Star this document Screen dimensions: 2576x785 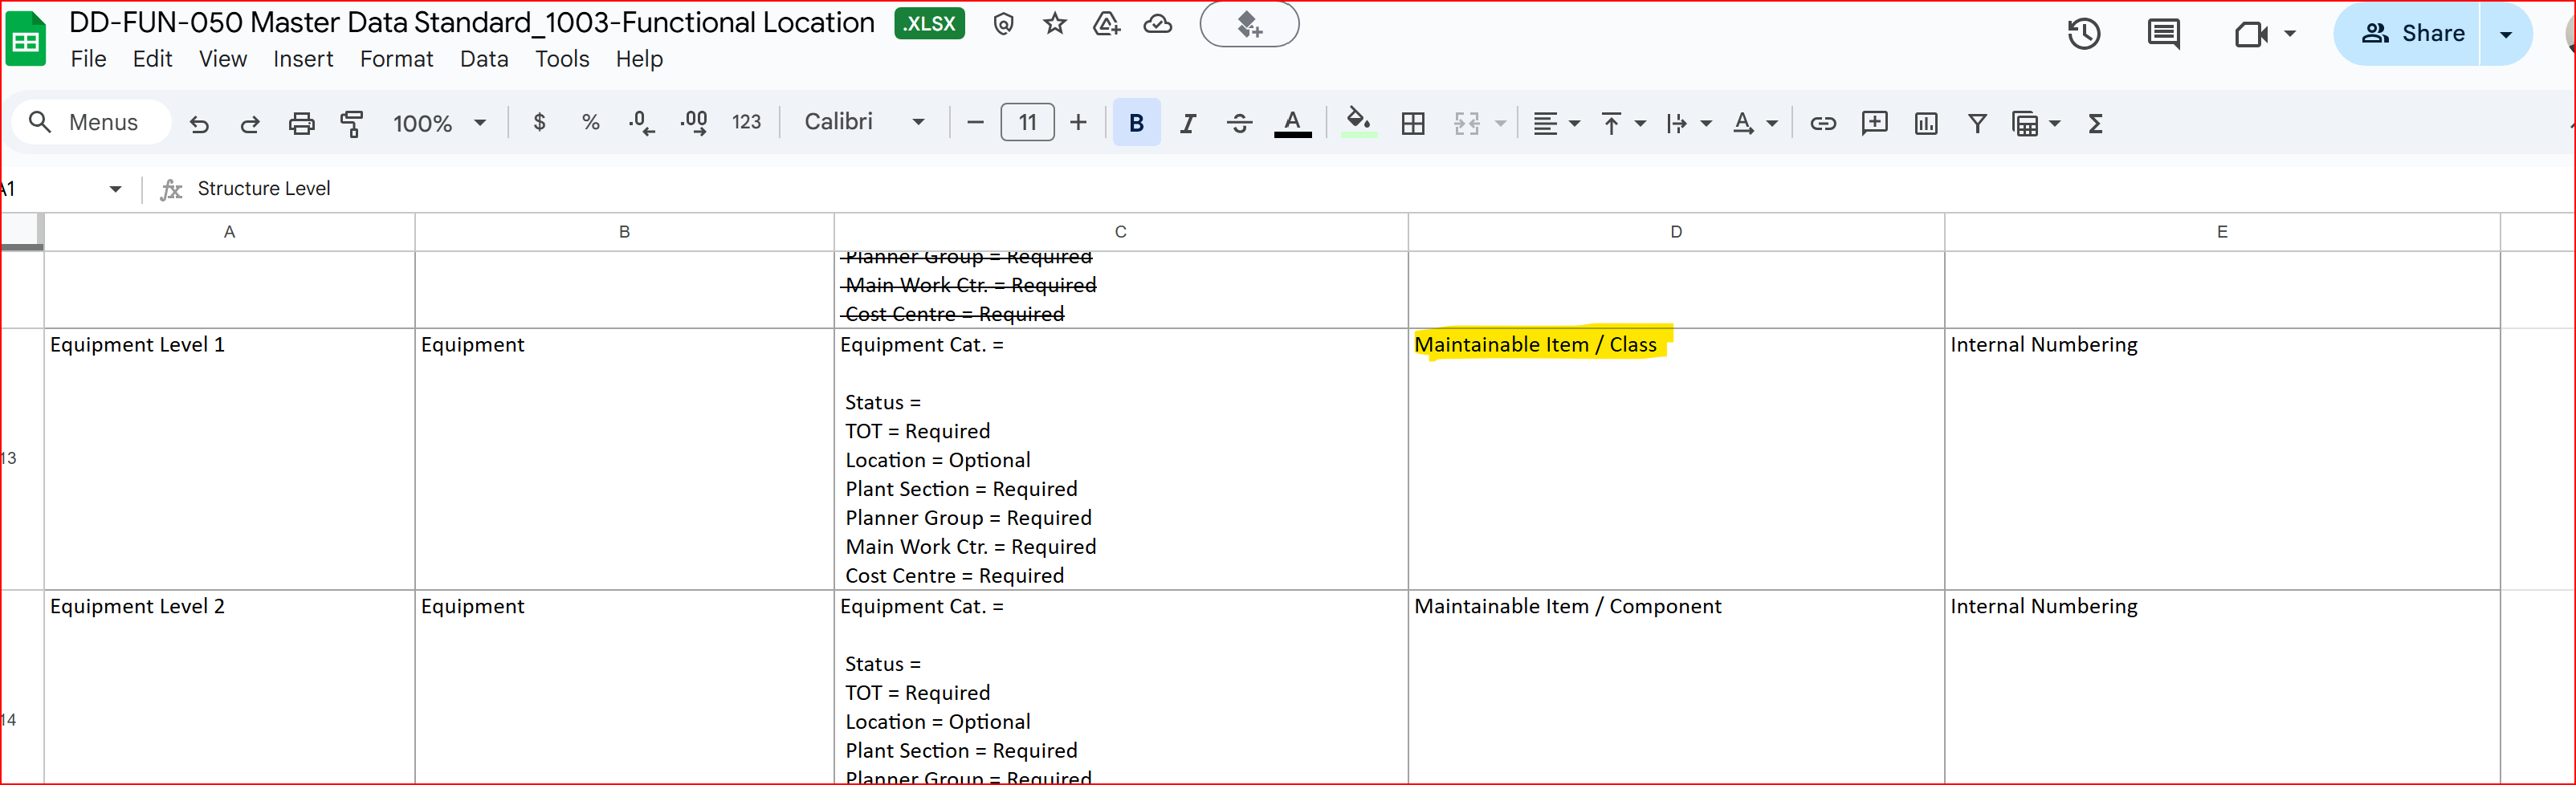1054,24
